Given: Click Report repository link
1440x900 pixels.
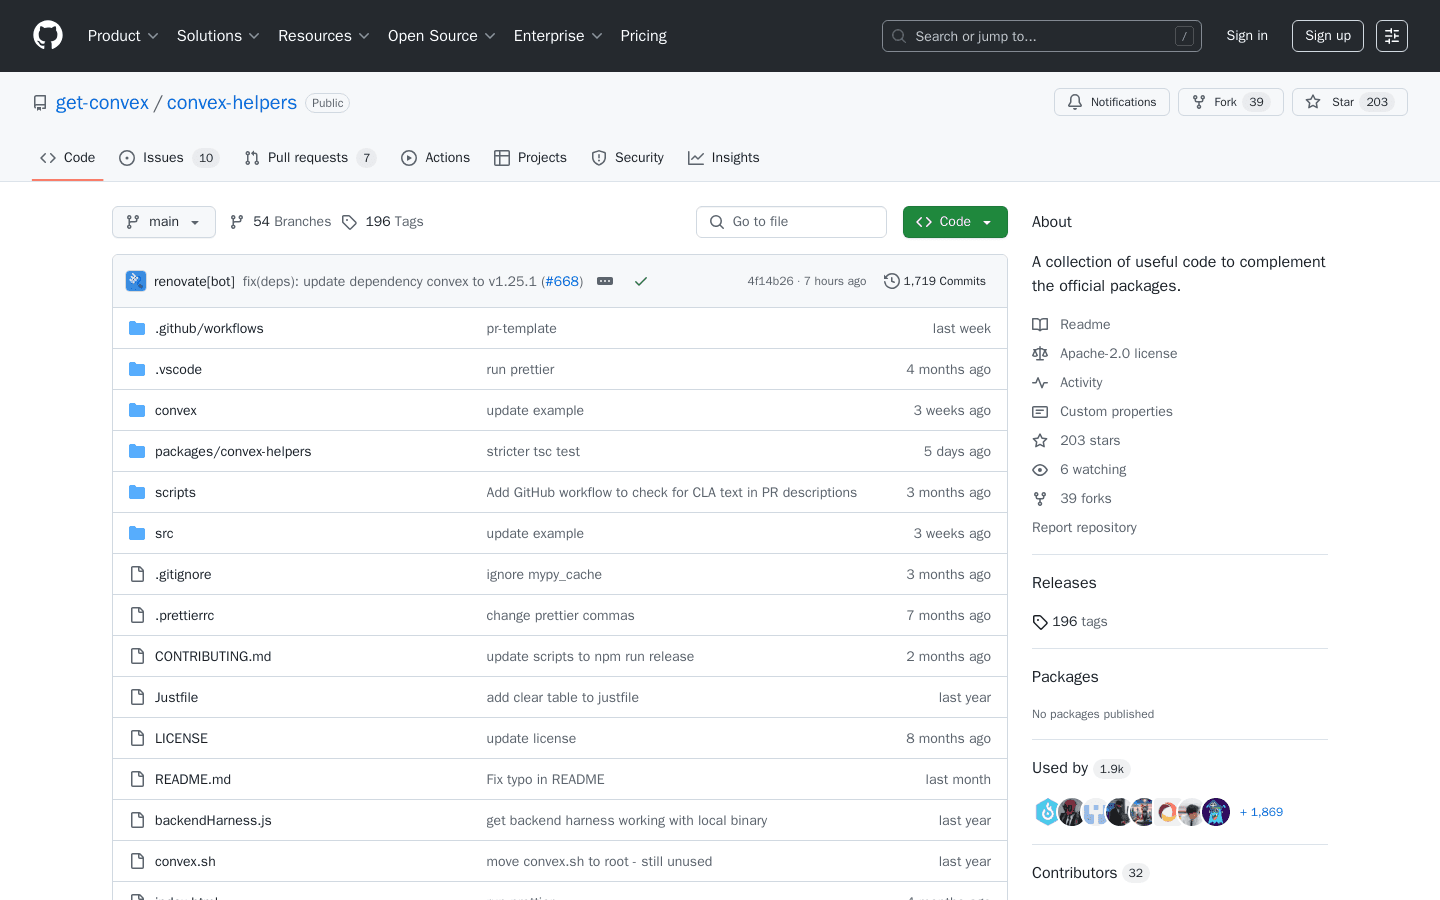Looking at the screenshot, I should click(x=1084, y=528).
